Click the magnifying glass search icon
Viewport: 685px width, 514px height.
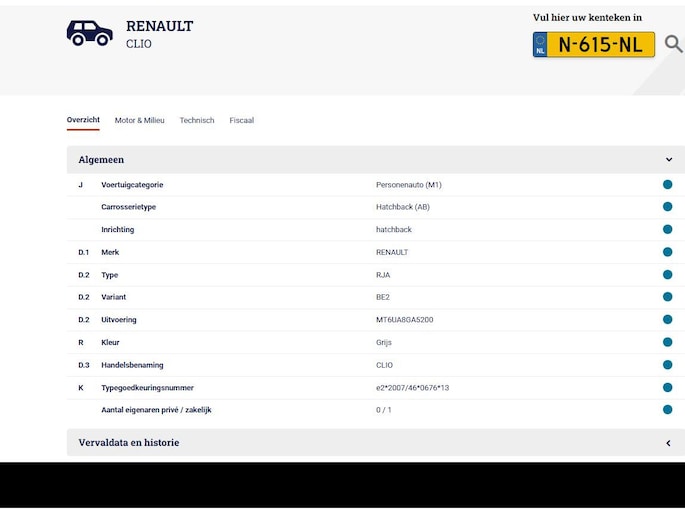673,44
